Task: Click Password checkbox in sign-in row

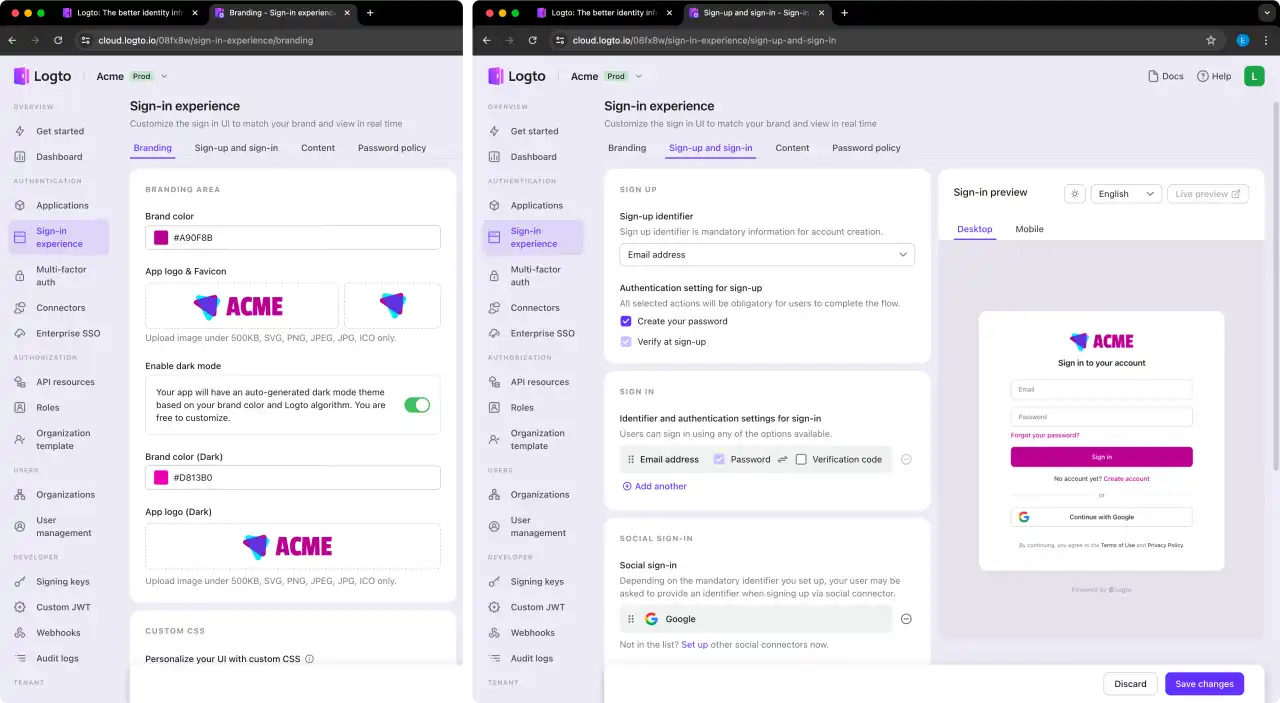Action: [x=719, y=459]
